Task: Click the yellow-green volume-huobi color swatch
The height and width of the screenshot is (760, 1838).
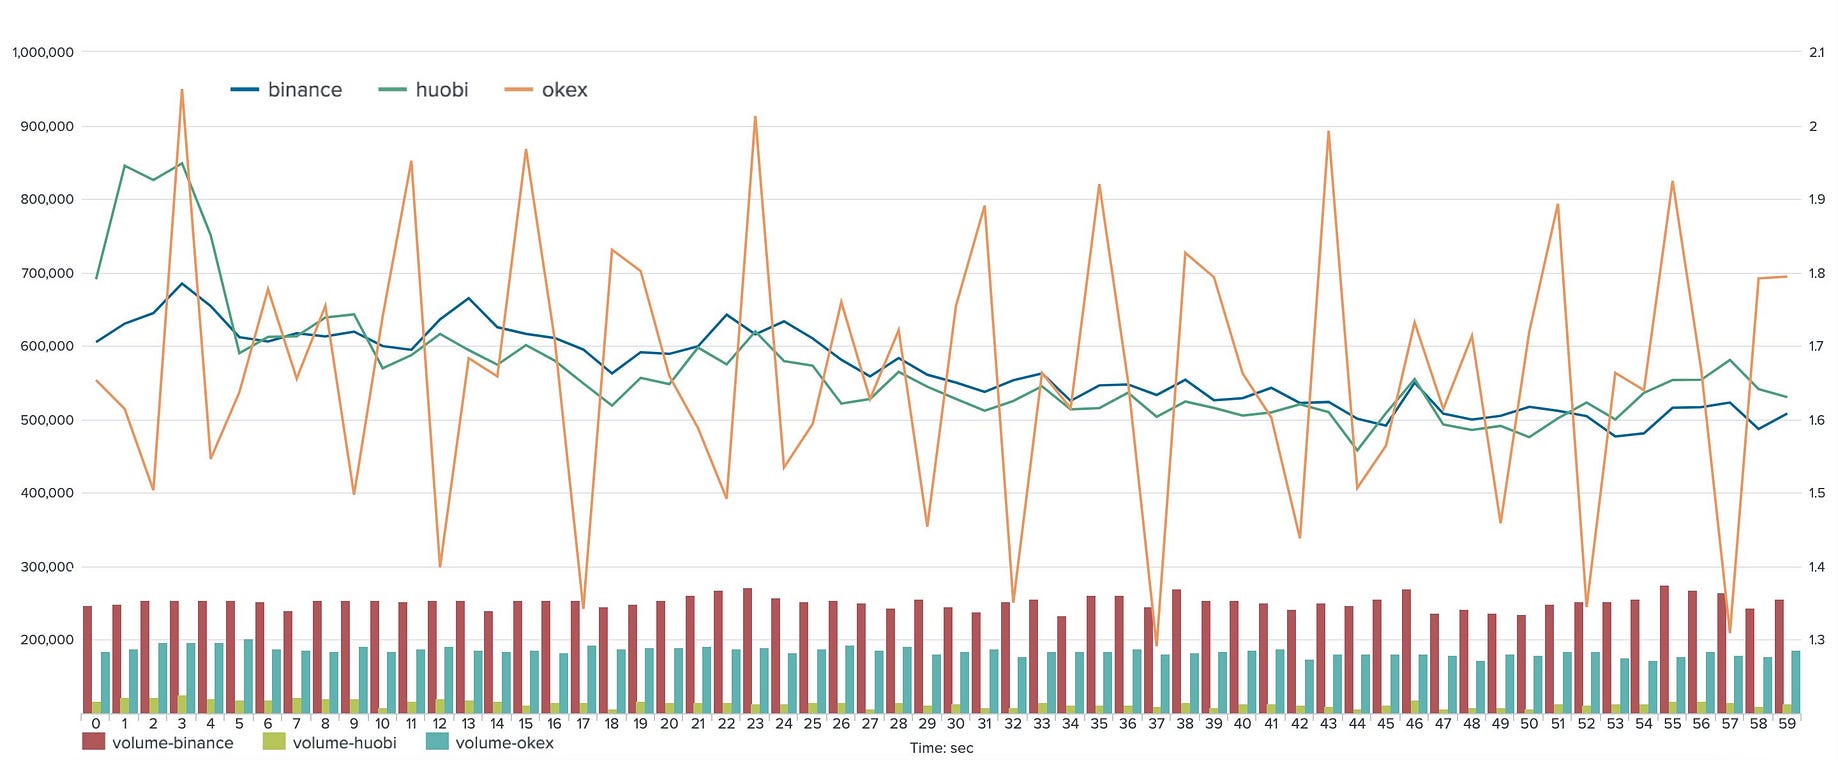Action: 273,741
